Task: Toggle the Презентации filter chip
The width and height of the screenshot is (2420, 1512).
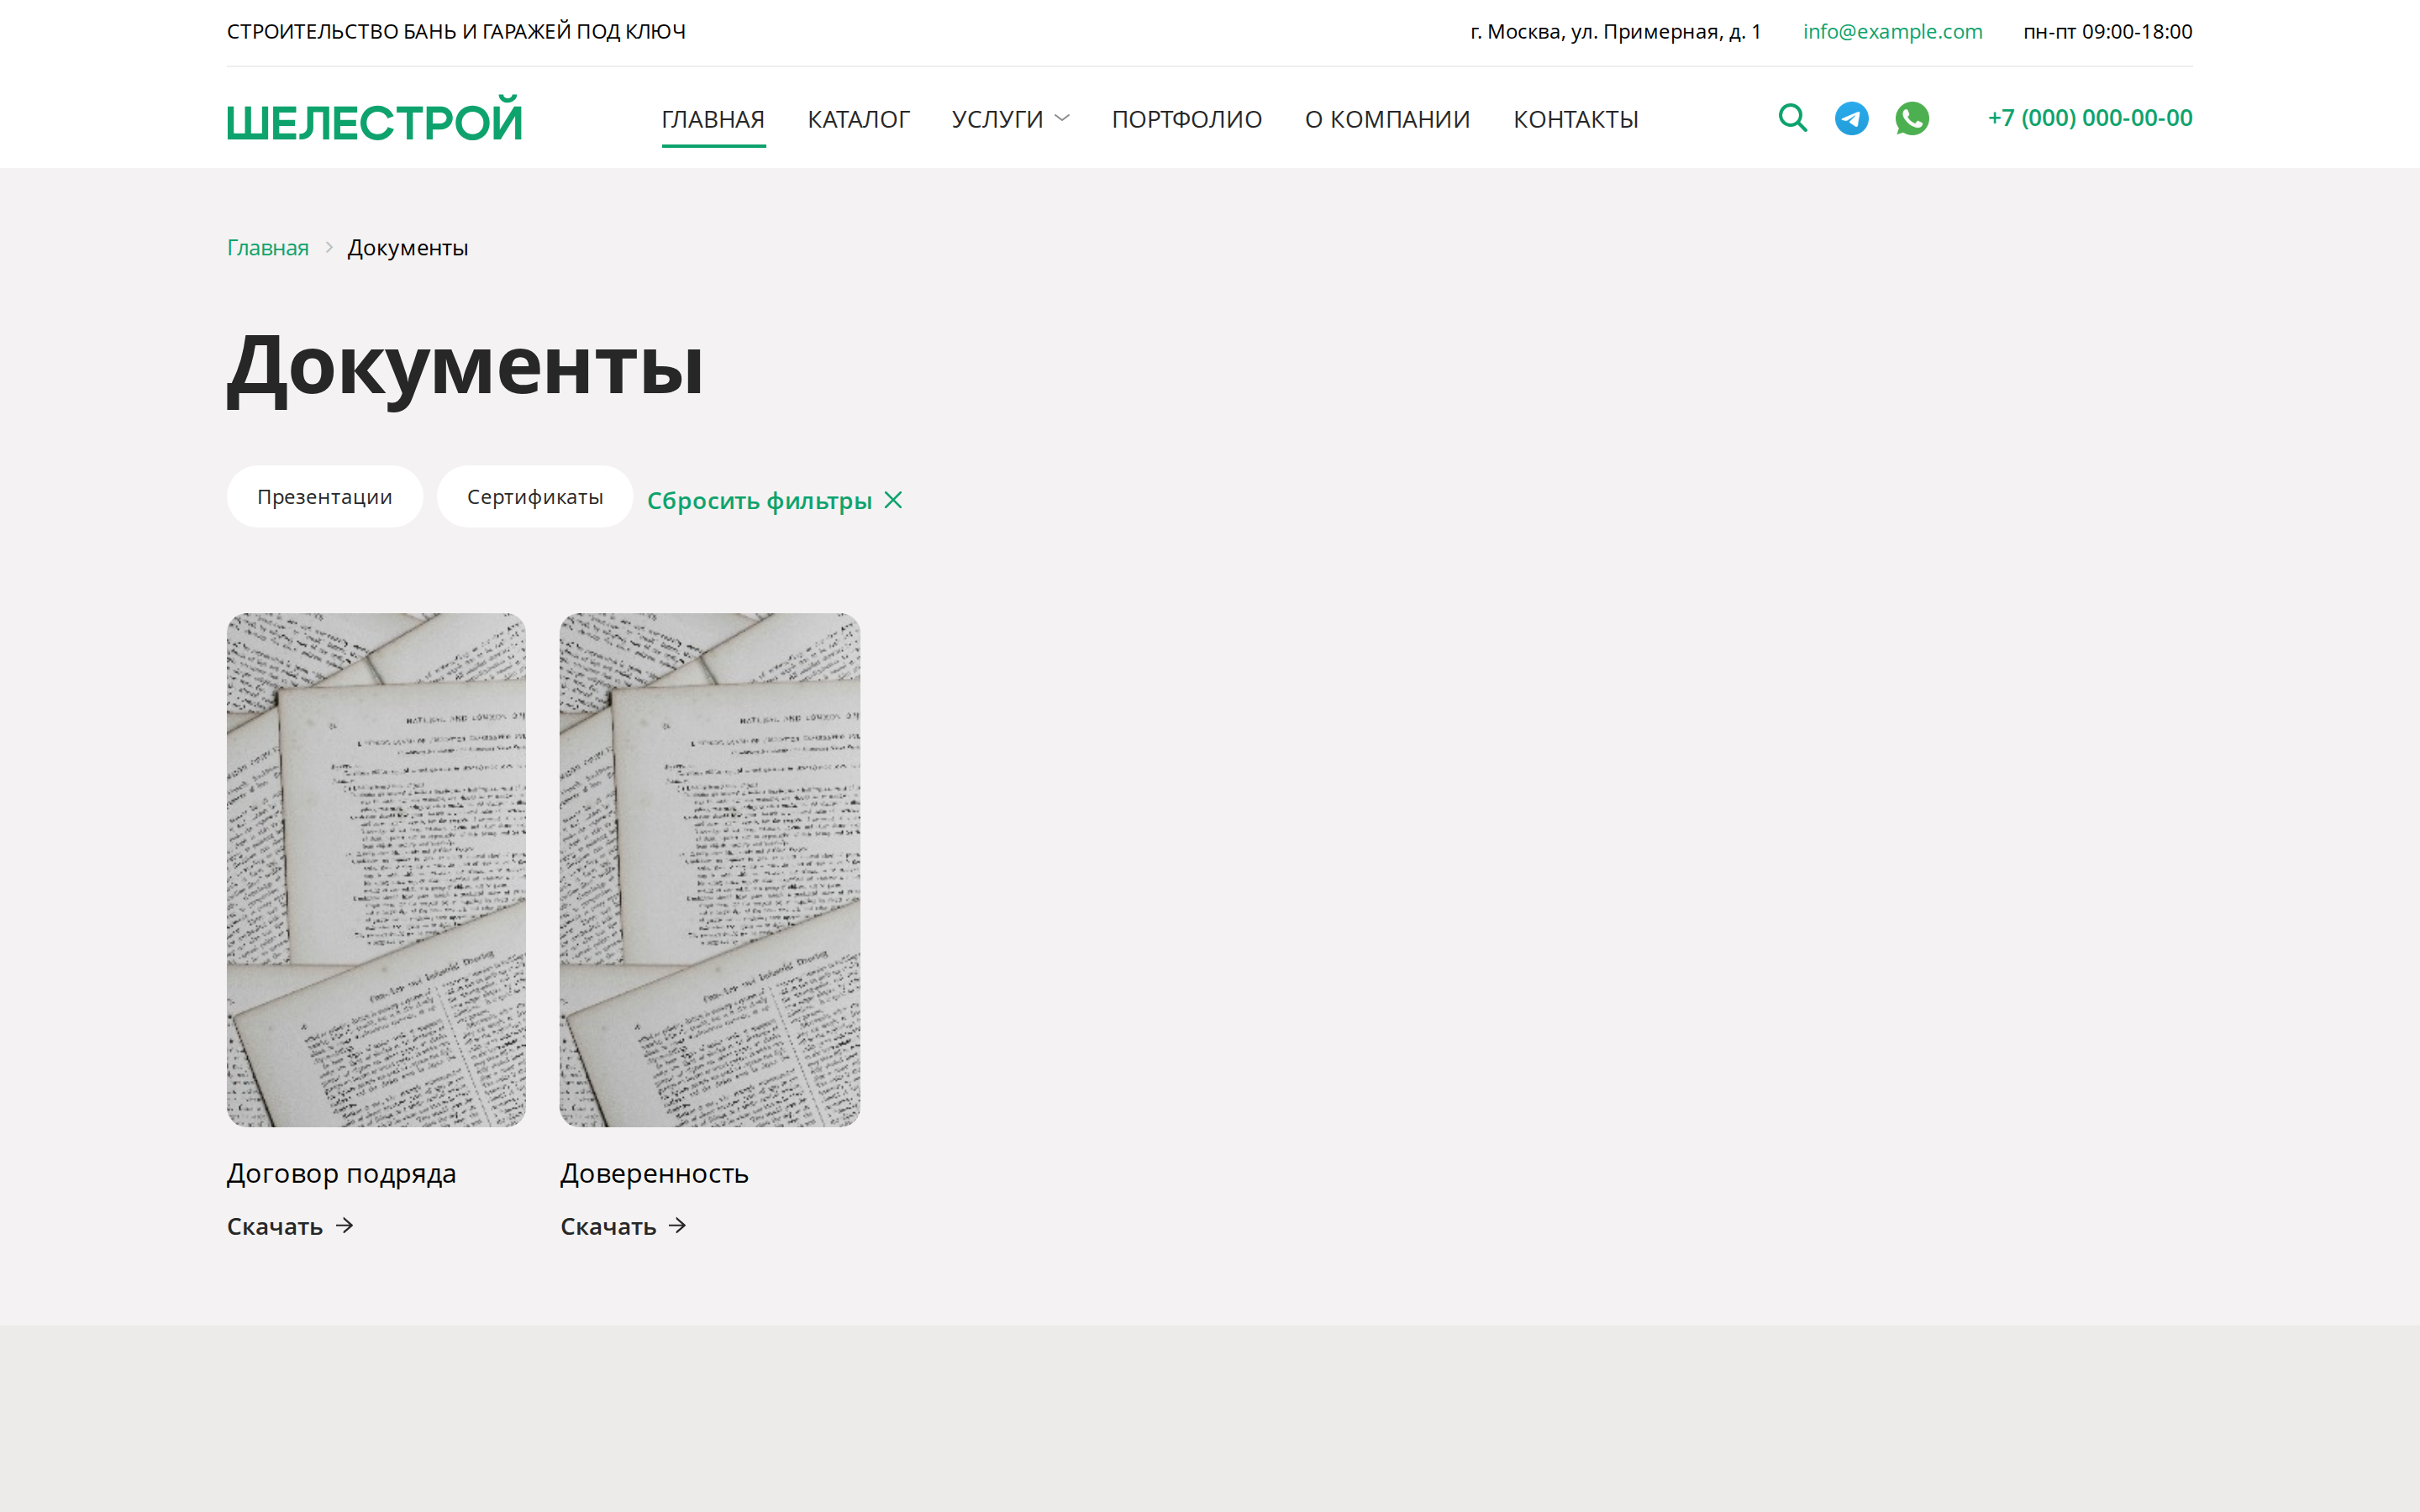Action: 324,497
